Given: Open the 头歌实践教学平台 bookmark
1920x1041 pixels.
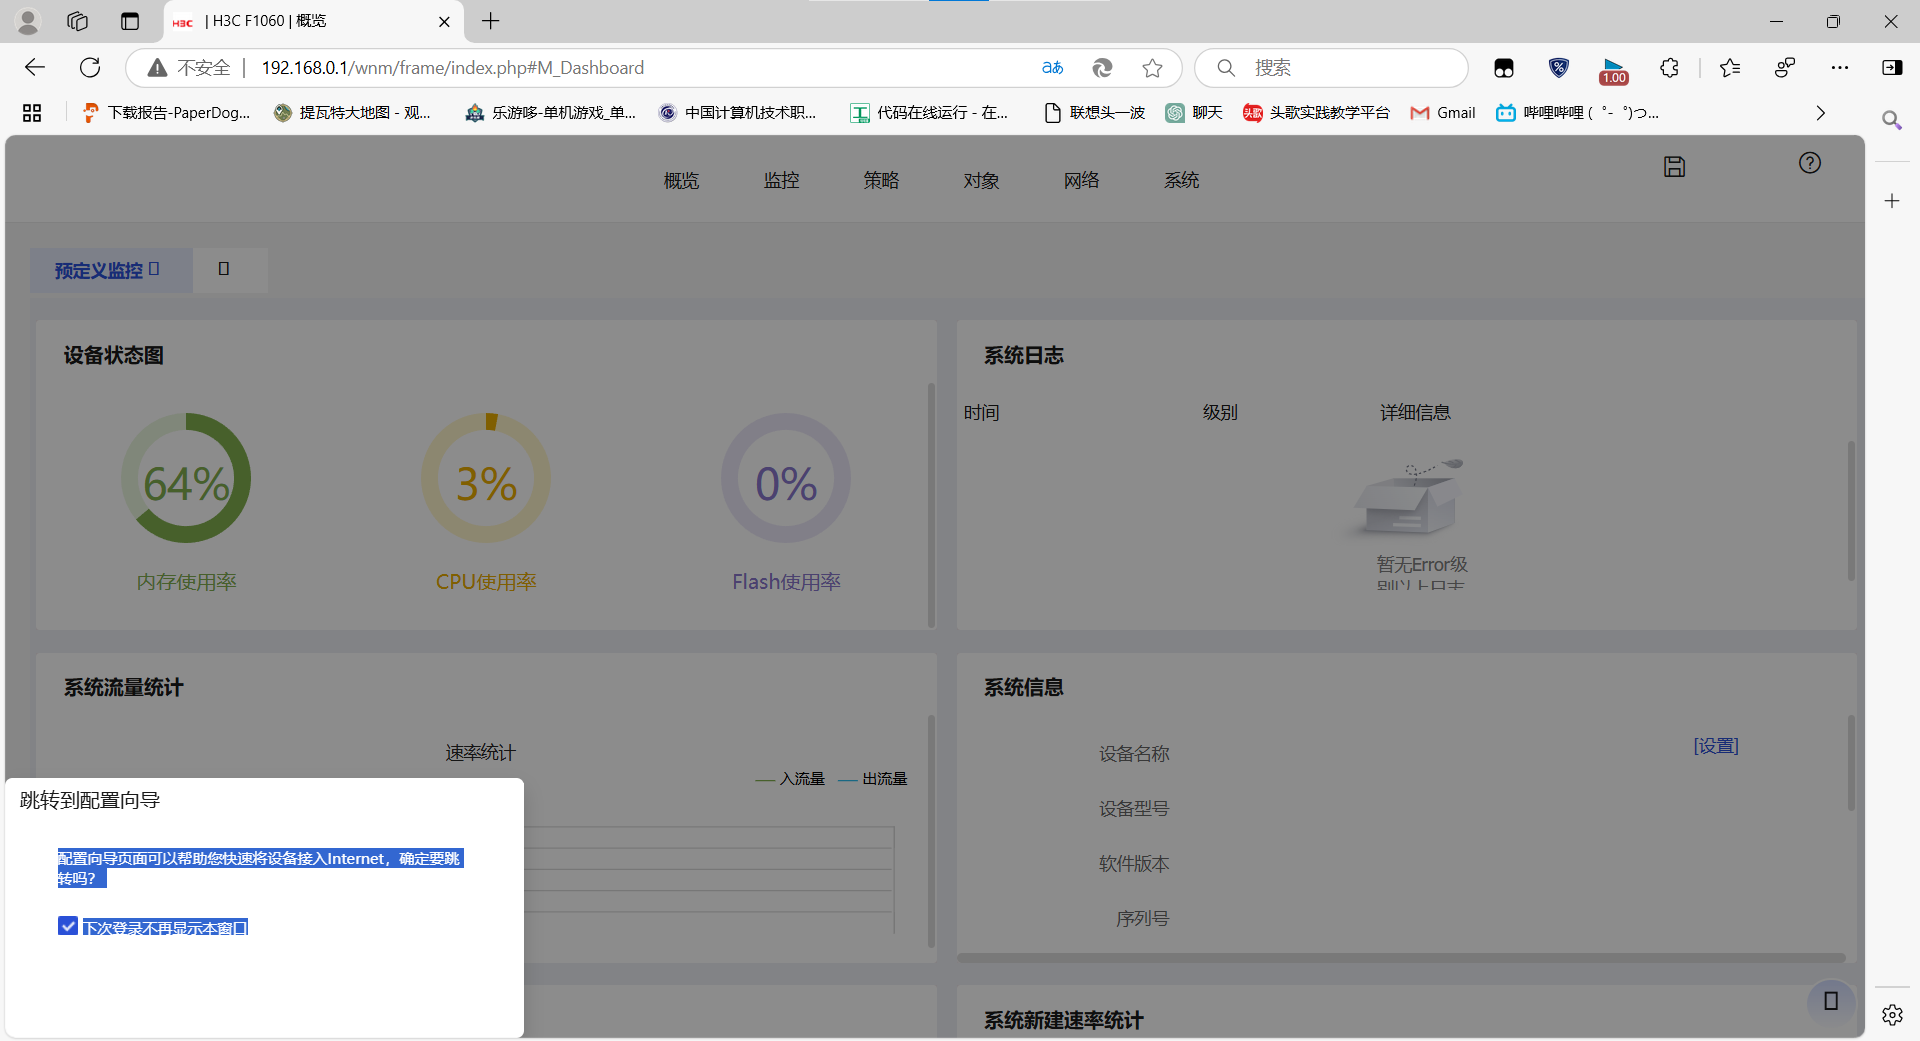Looking at the screenshot, I should (1316, 113).
